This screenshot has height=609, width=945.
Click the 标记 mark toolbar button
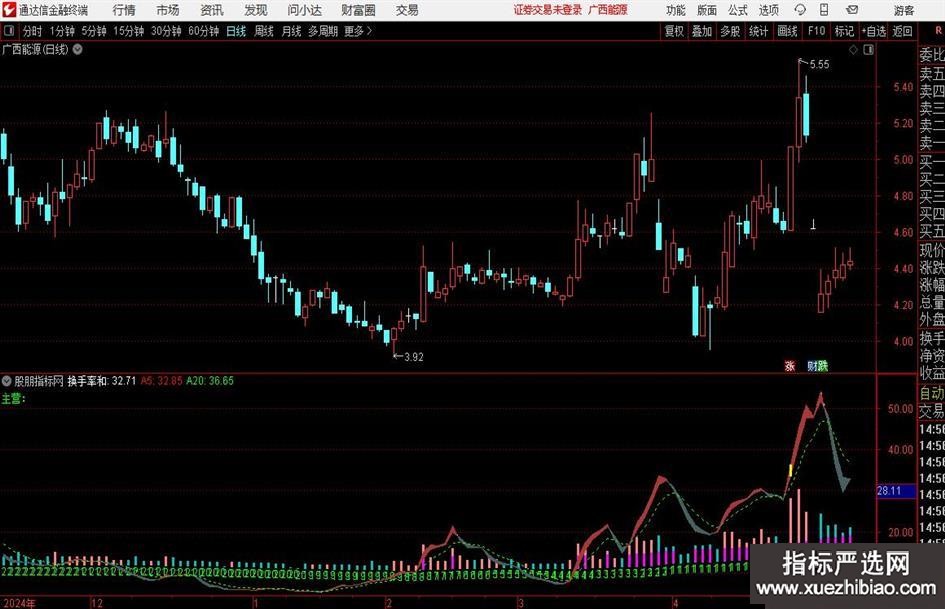tap(844, 31)
